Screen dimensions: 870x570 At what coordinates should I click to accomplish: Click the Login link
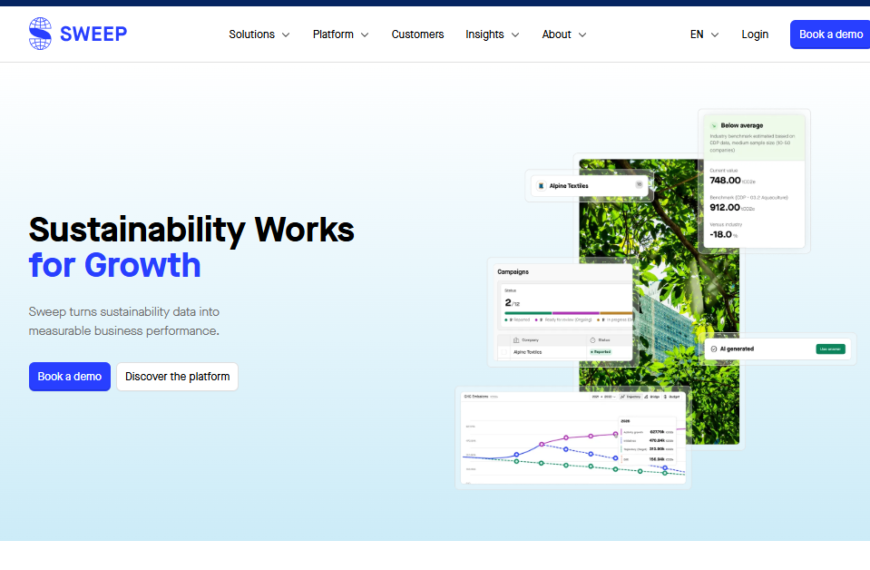coord(755,34)
